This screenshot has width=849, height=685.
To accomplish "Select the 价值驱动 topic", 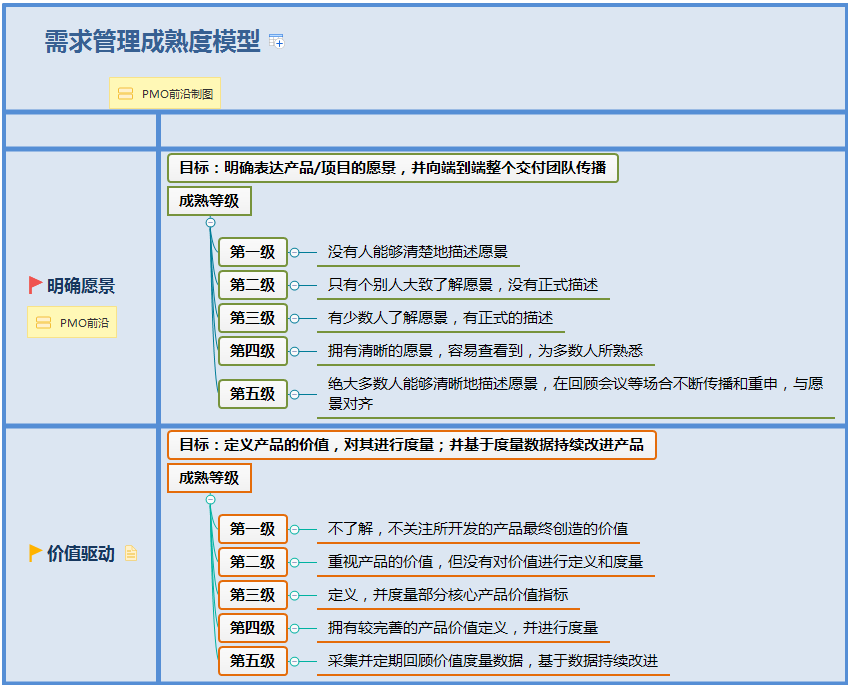I will point(81,553).
